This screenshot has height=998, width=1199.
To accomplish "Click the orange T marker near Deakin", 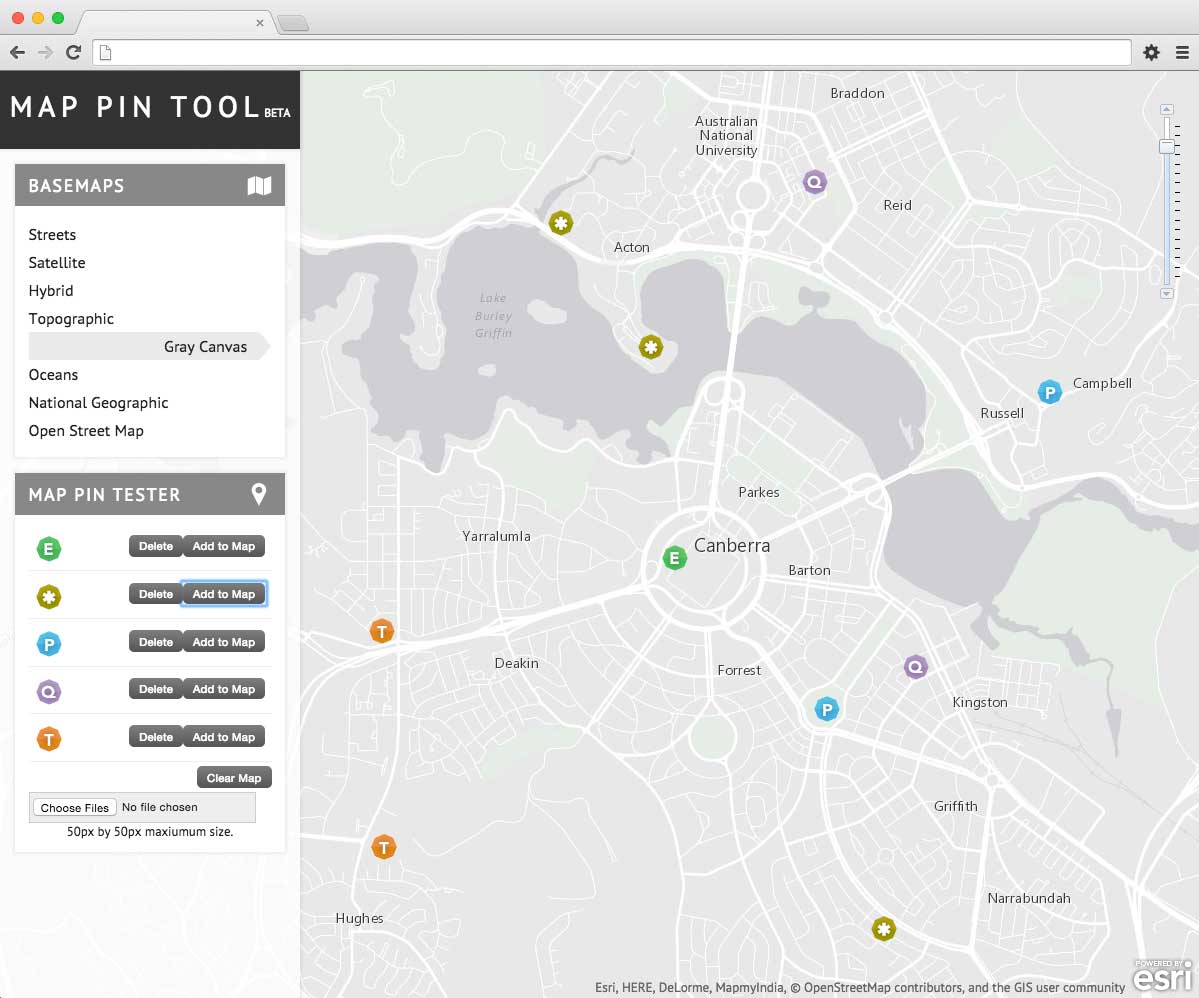I will pos(382,631).
